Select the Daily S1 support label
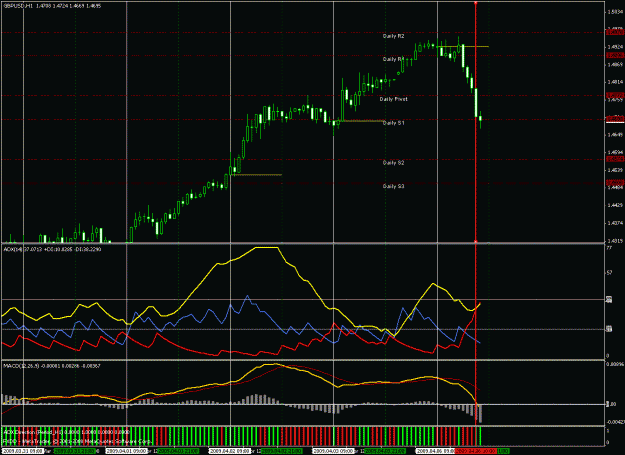625x455 pixels. tap(393, 123)
